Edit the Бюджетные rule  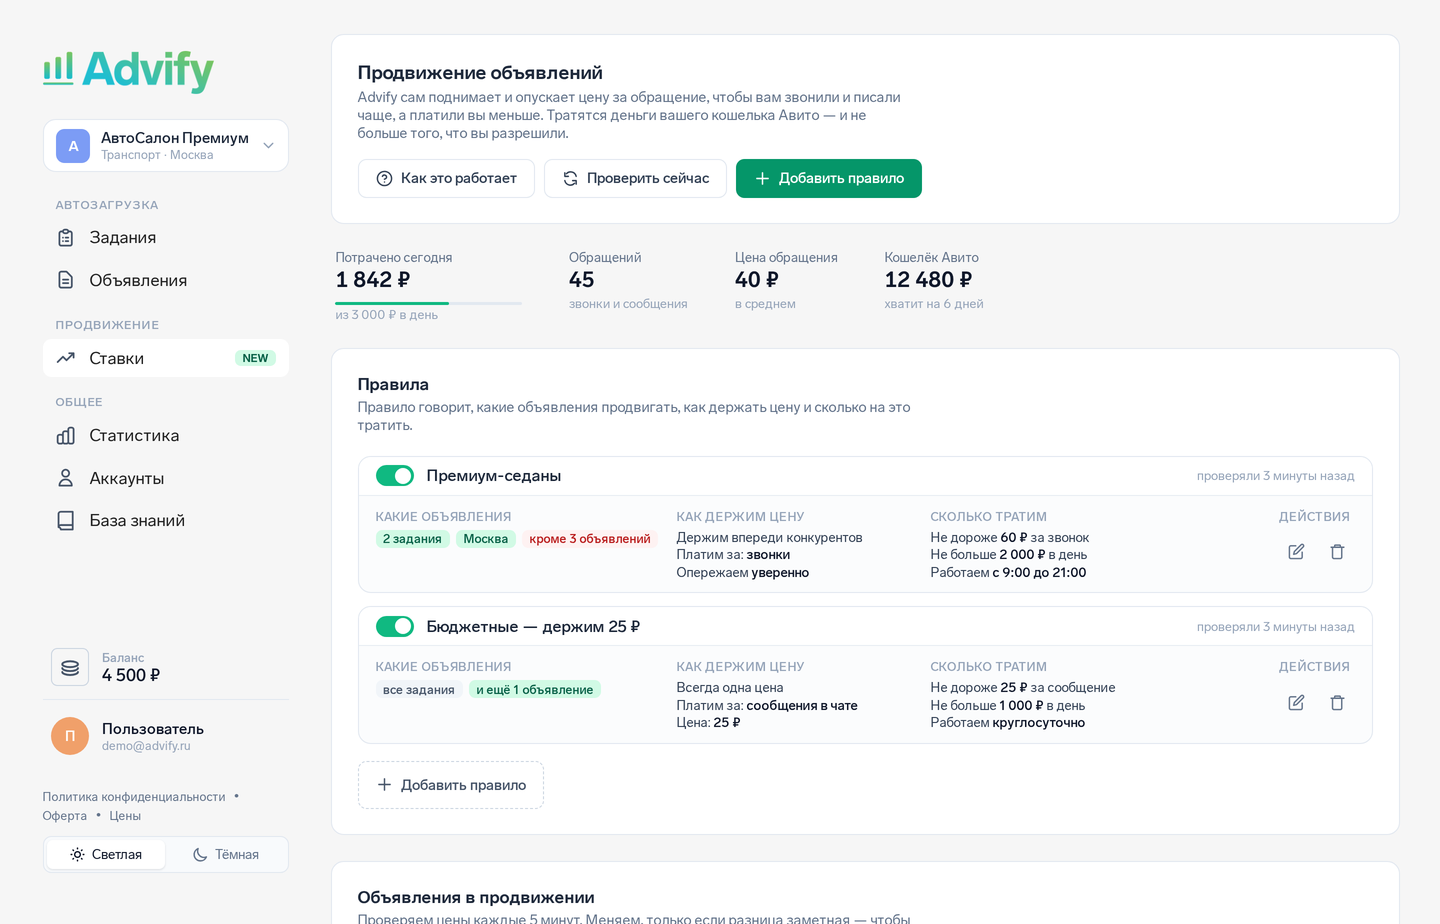point(1296,703)
